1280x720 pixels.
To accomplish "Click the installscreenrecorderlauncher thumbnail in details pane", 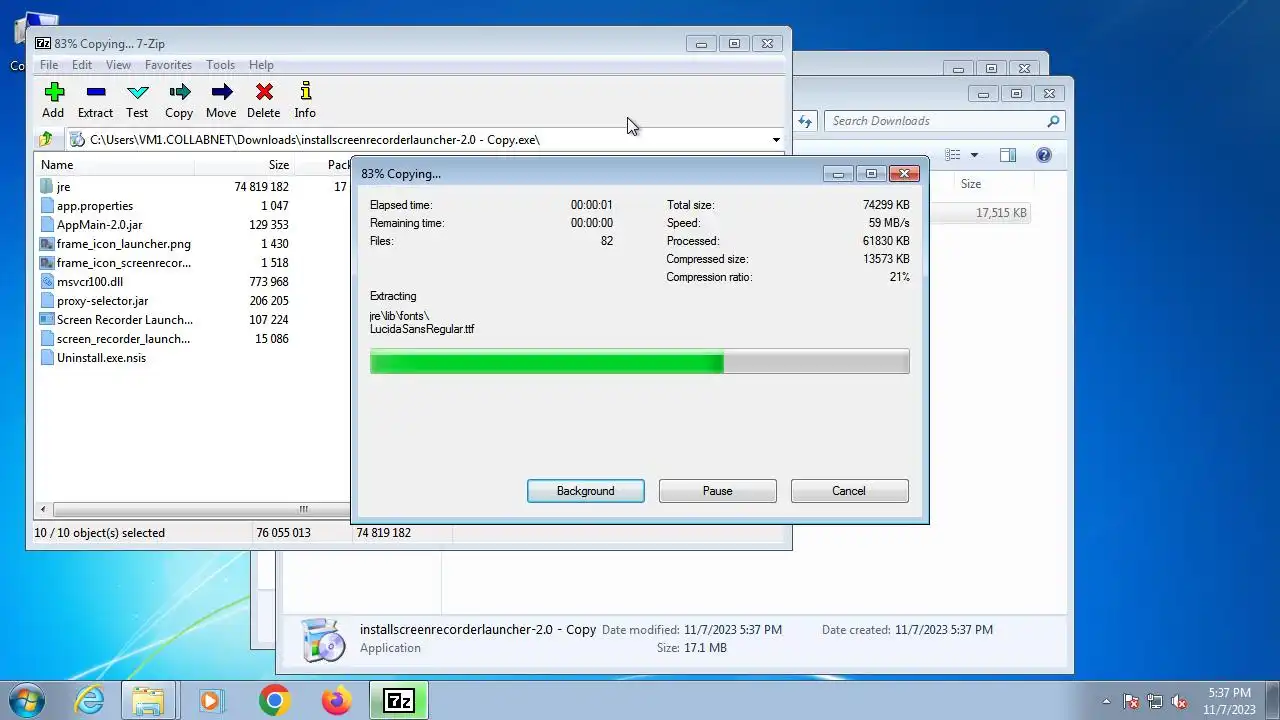I will coord(323,639).
